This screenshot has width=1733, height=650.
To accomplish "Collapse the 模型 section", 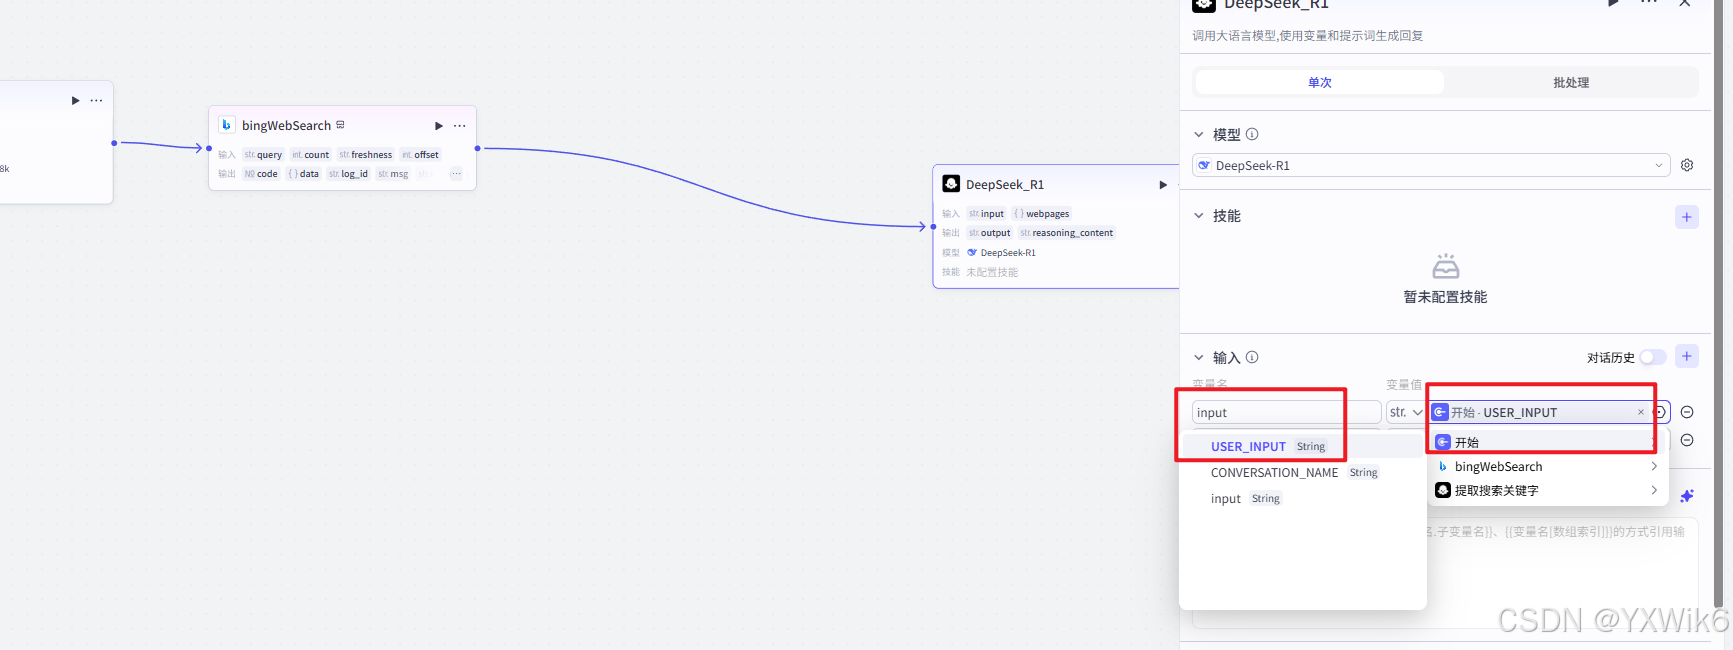I will [x=1199, y=134].
